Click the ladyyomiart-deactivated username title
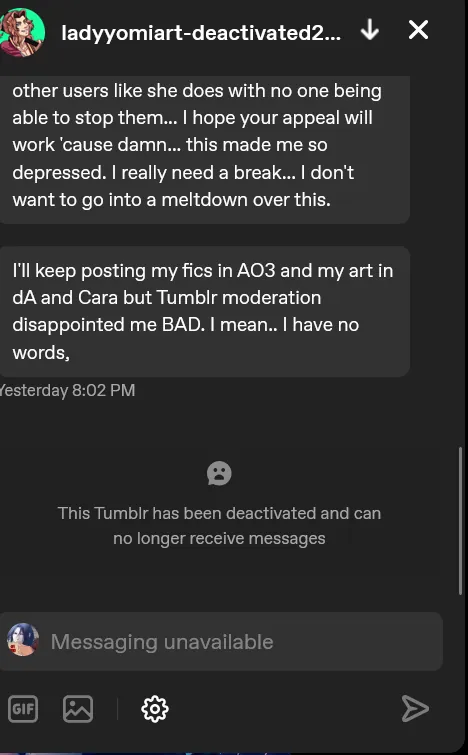Viewport: 468px width, 755px height. click(x=201, y=33)
